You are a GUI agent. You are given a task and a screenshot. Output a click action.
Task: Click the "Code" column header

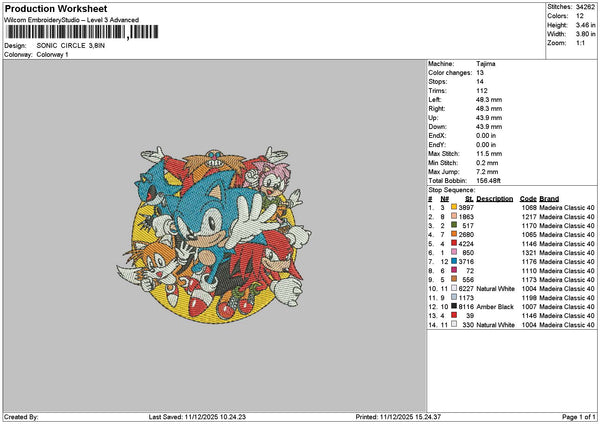528,199
